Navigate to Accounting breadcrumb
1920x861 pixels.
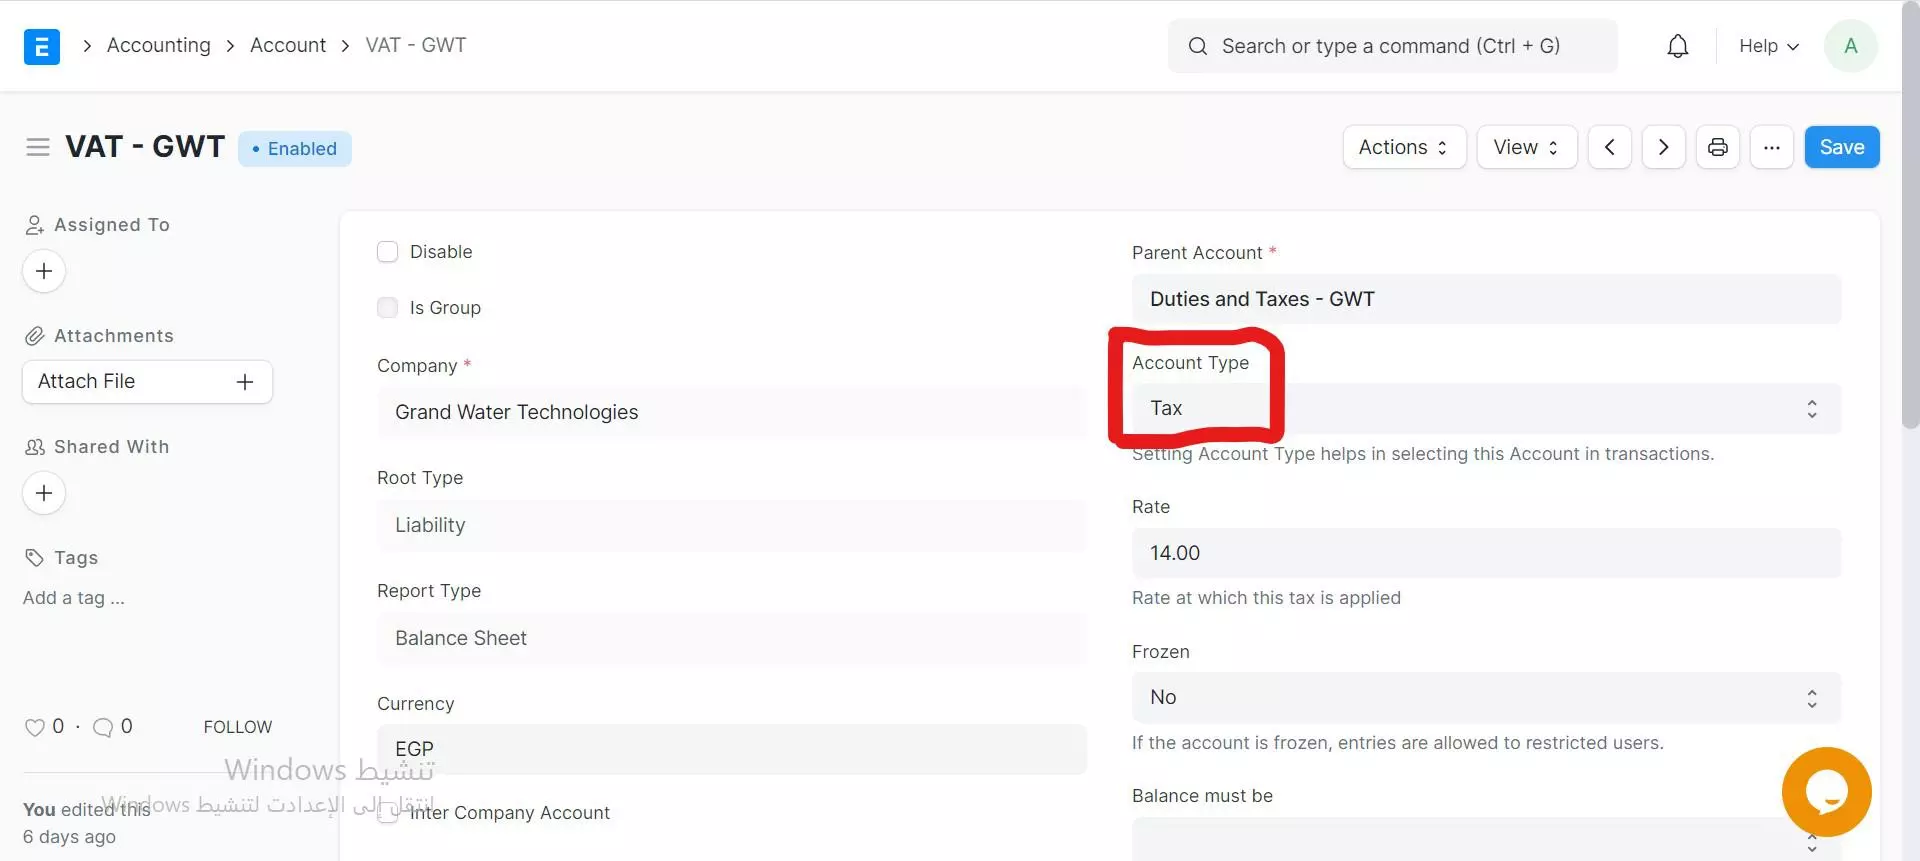159,45
